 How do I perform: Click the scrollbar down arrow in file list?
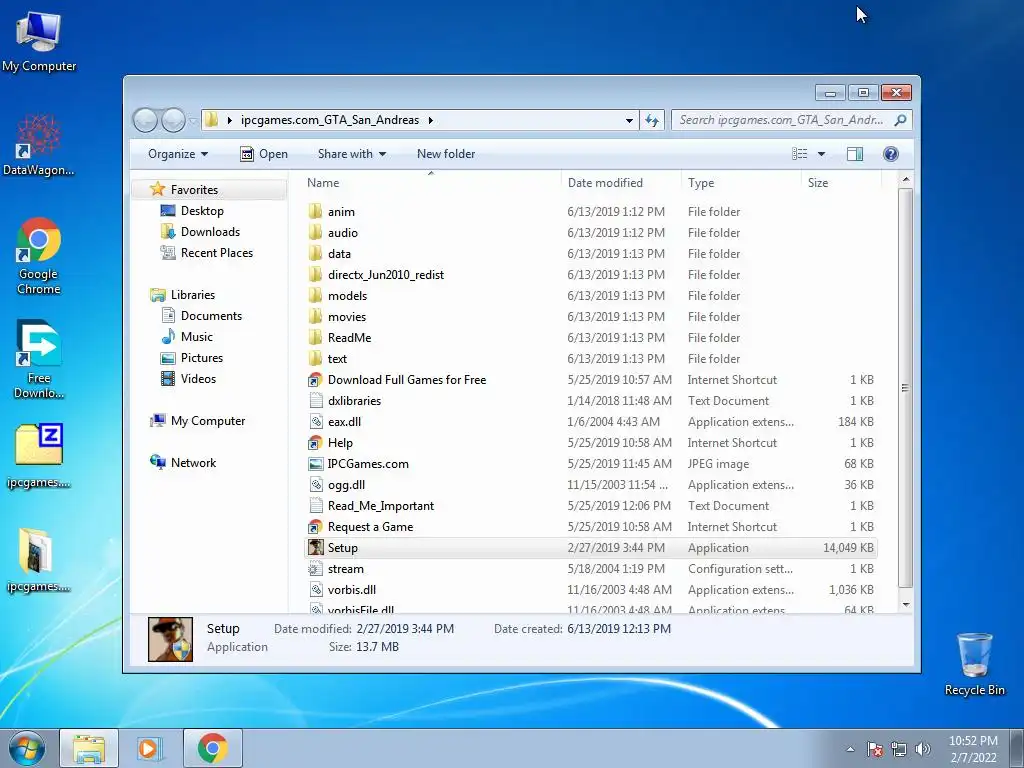tap(905, 605)
